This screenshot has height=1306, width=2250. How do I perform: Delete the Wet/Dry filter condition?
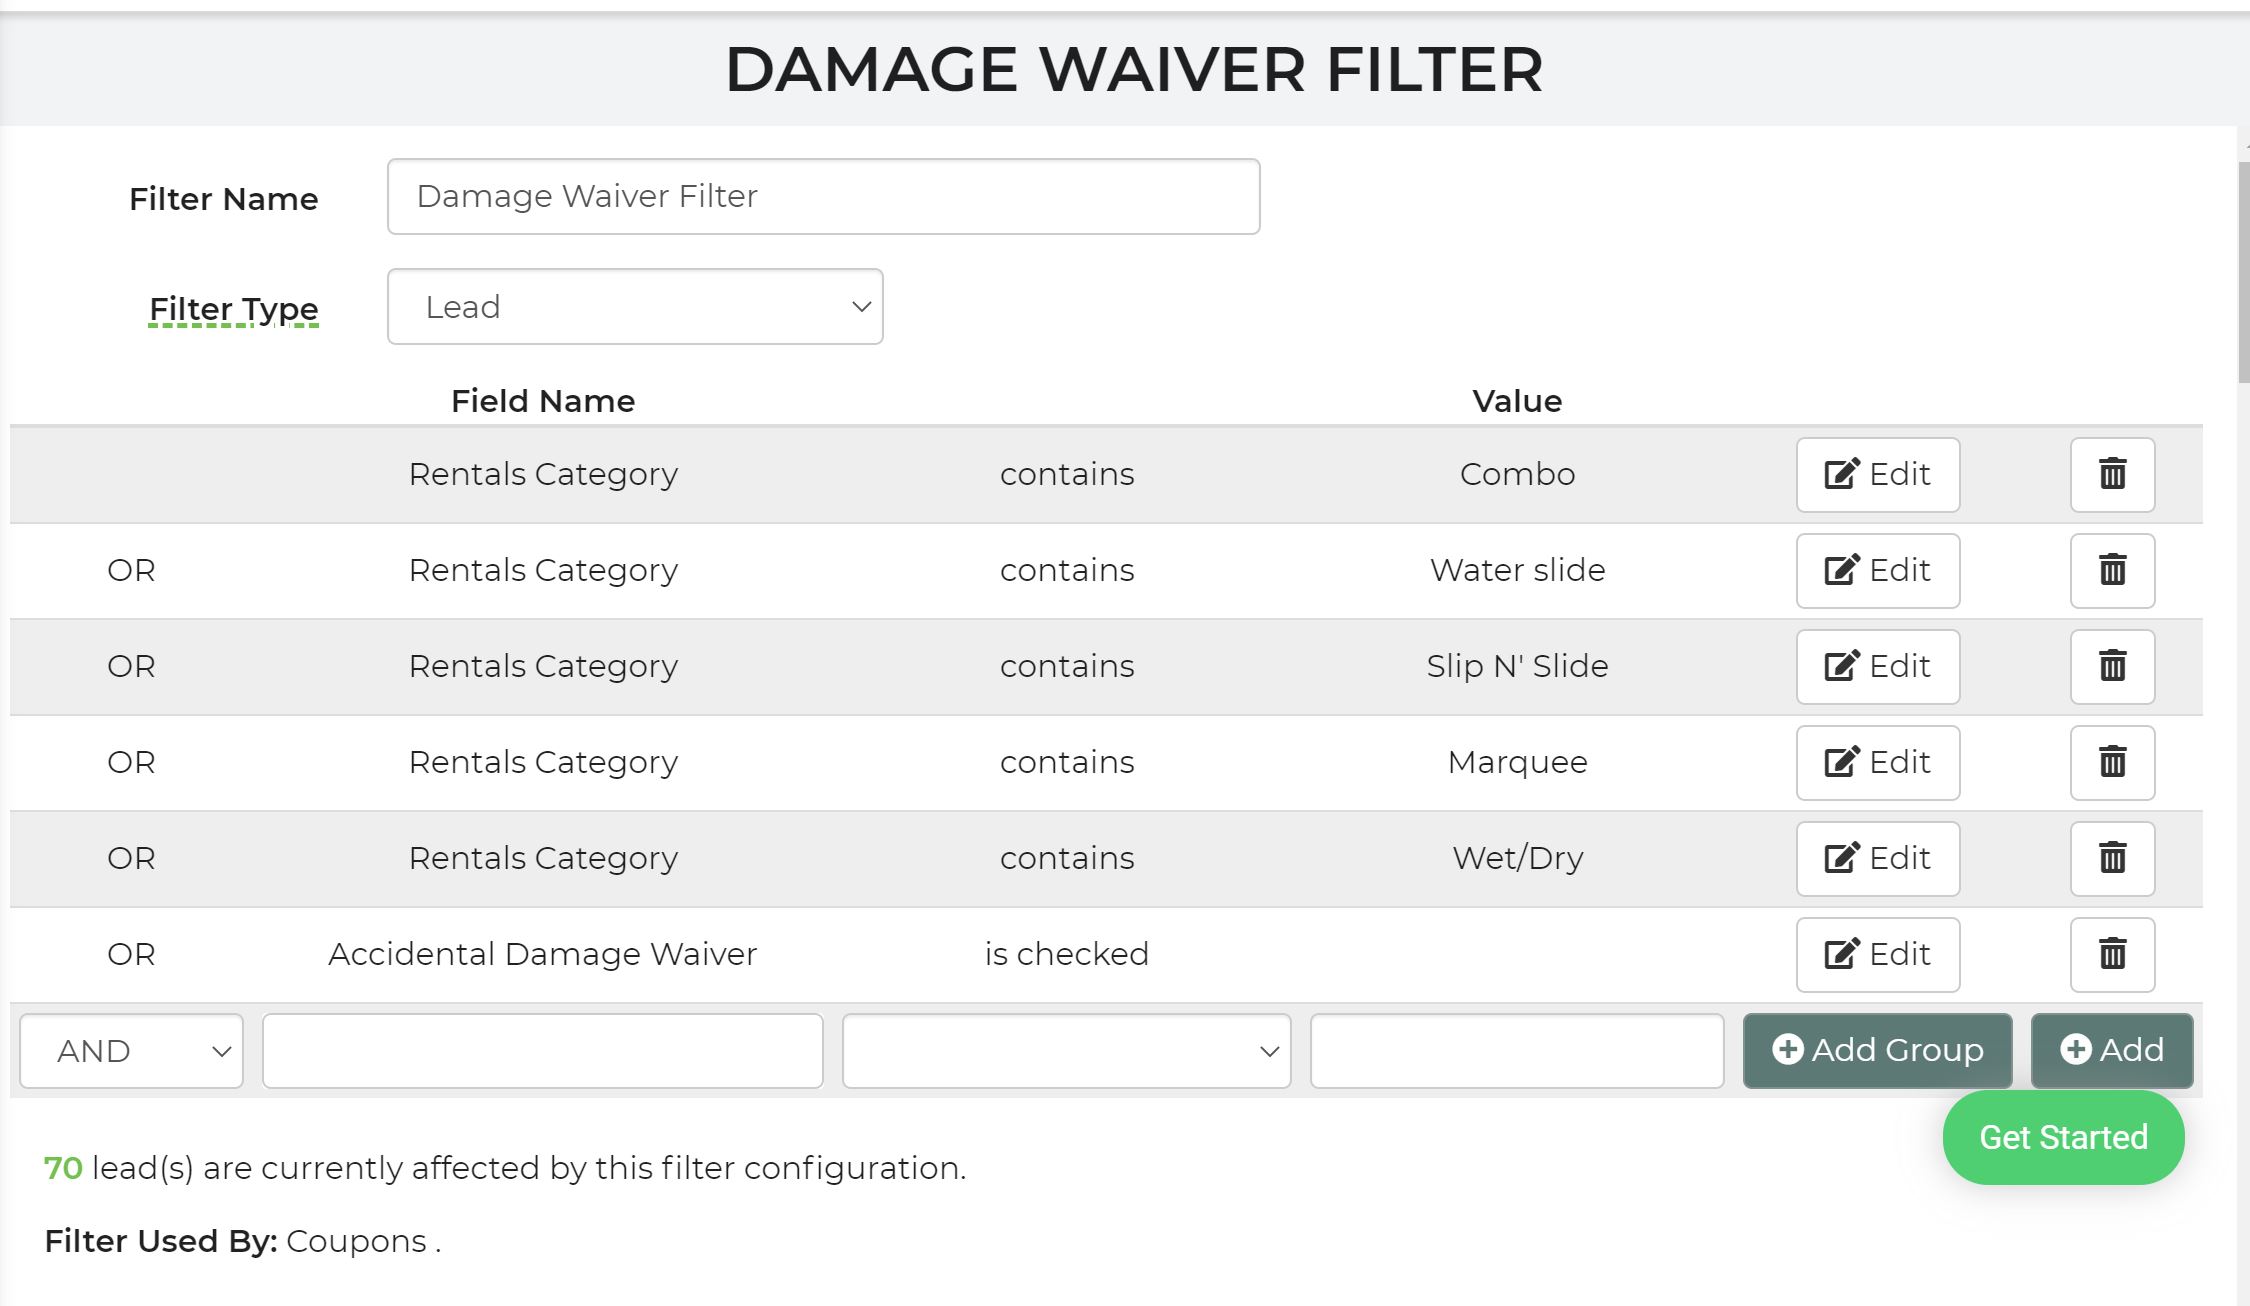click(2111, 858)
